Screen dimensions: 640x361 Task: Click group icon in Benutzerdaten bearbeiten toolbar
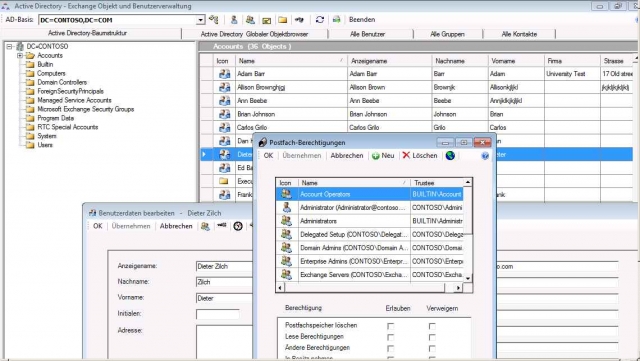[x=205, y=226]
